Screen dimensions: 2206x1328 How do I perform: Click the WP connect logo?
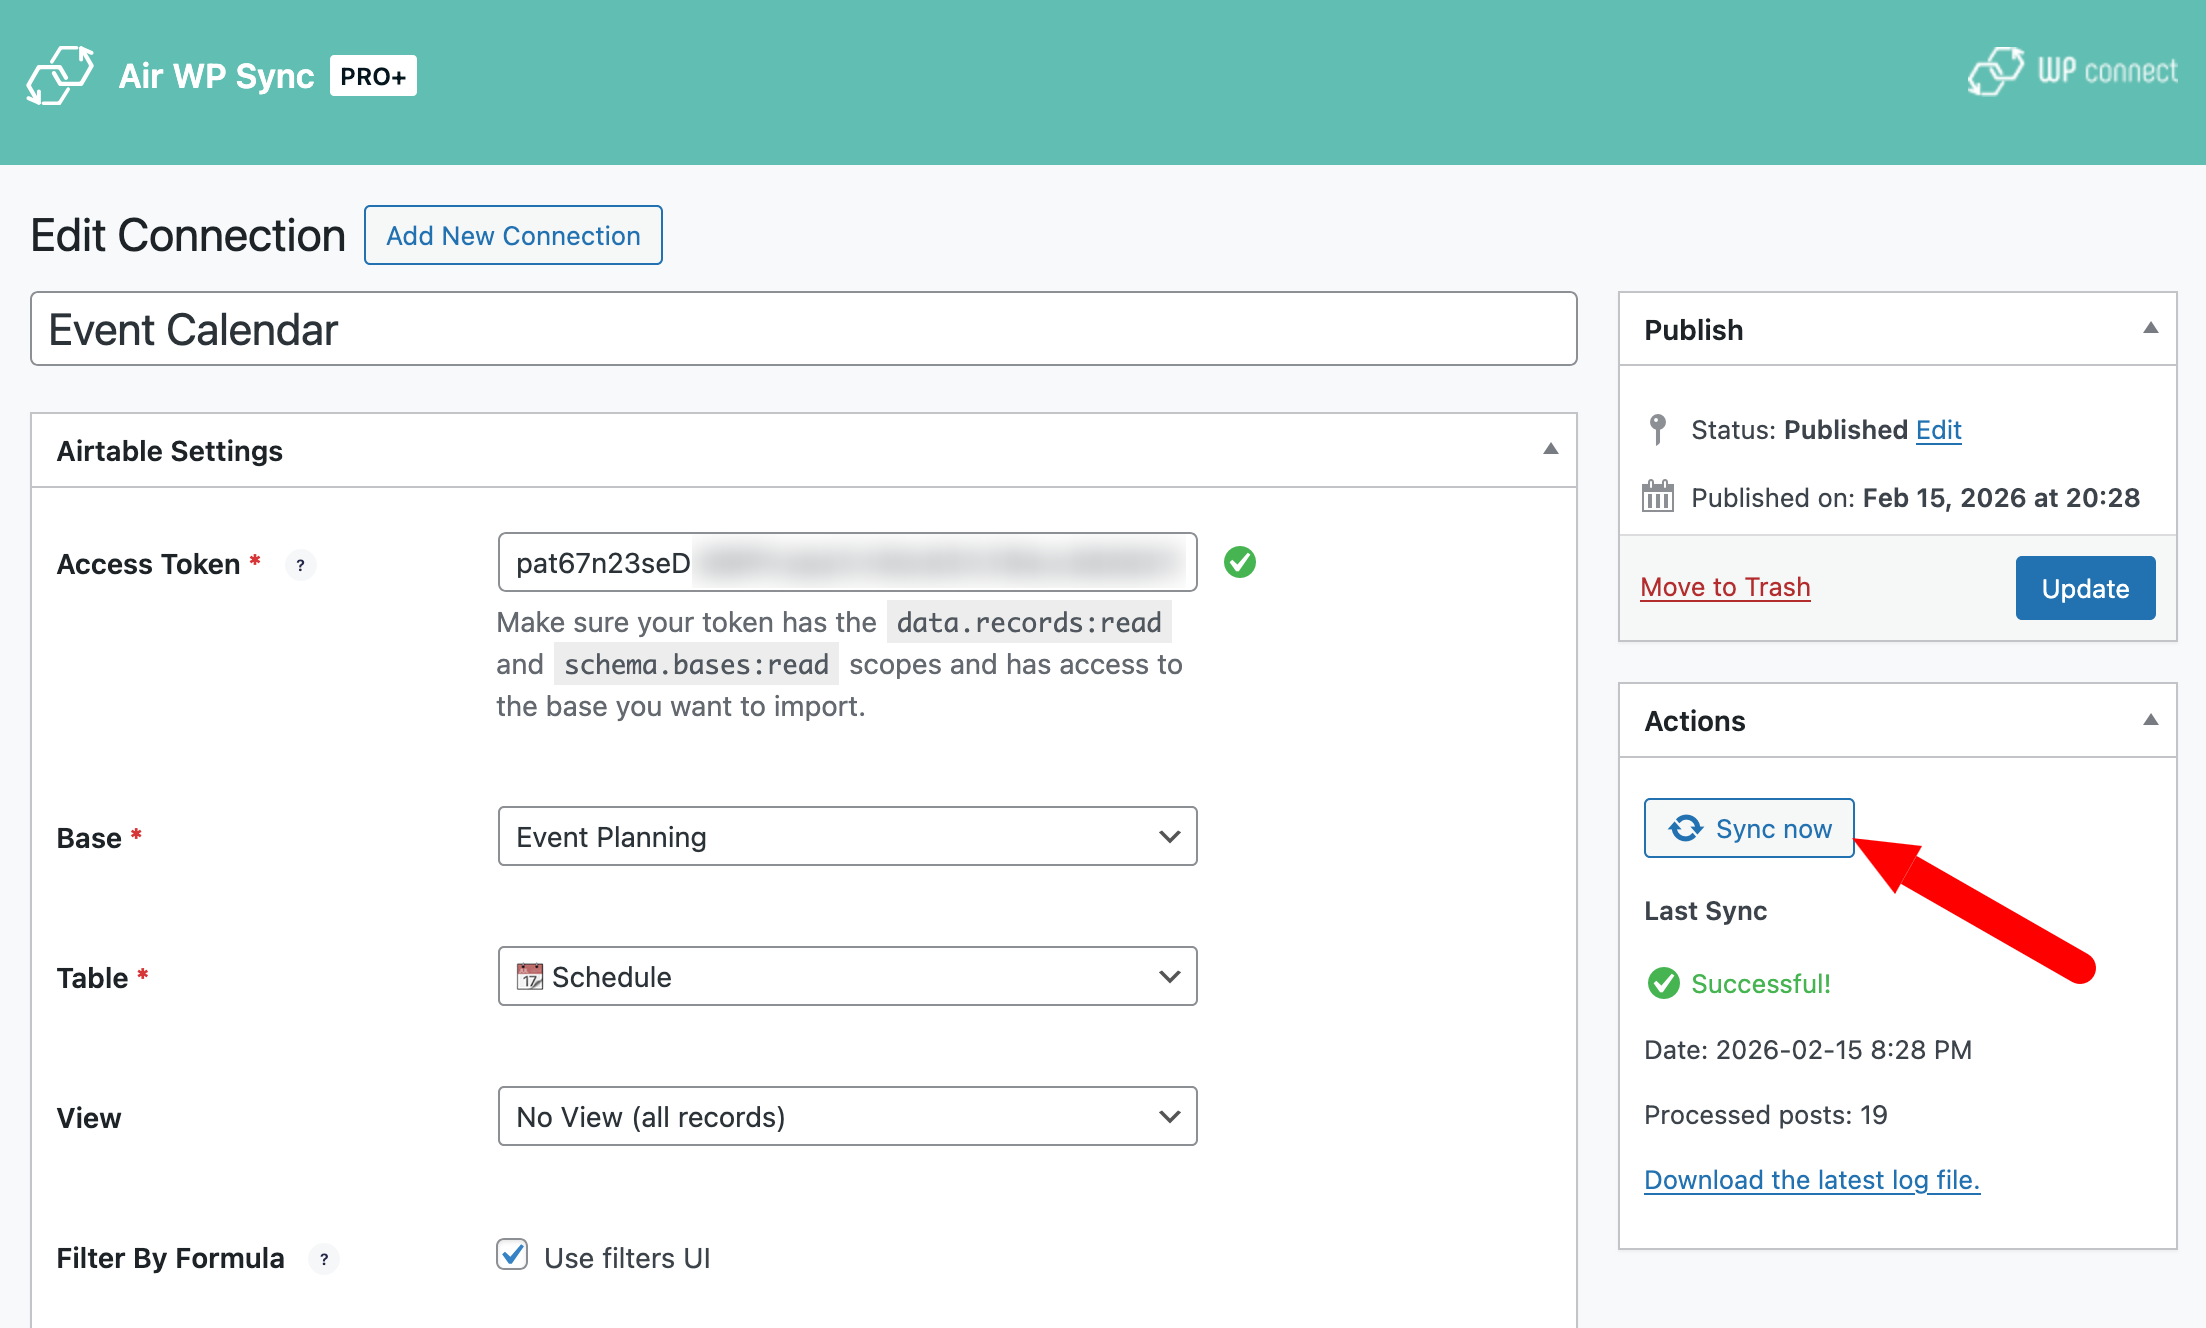click(2072, 72)
